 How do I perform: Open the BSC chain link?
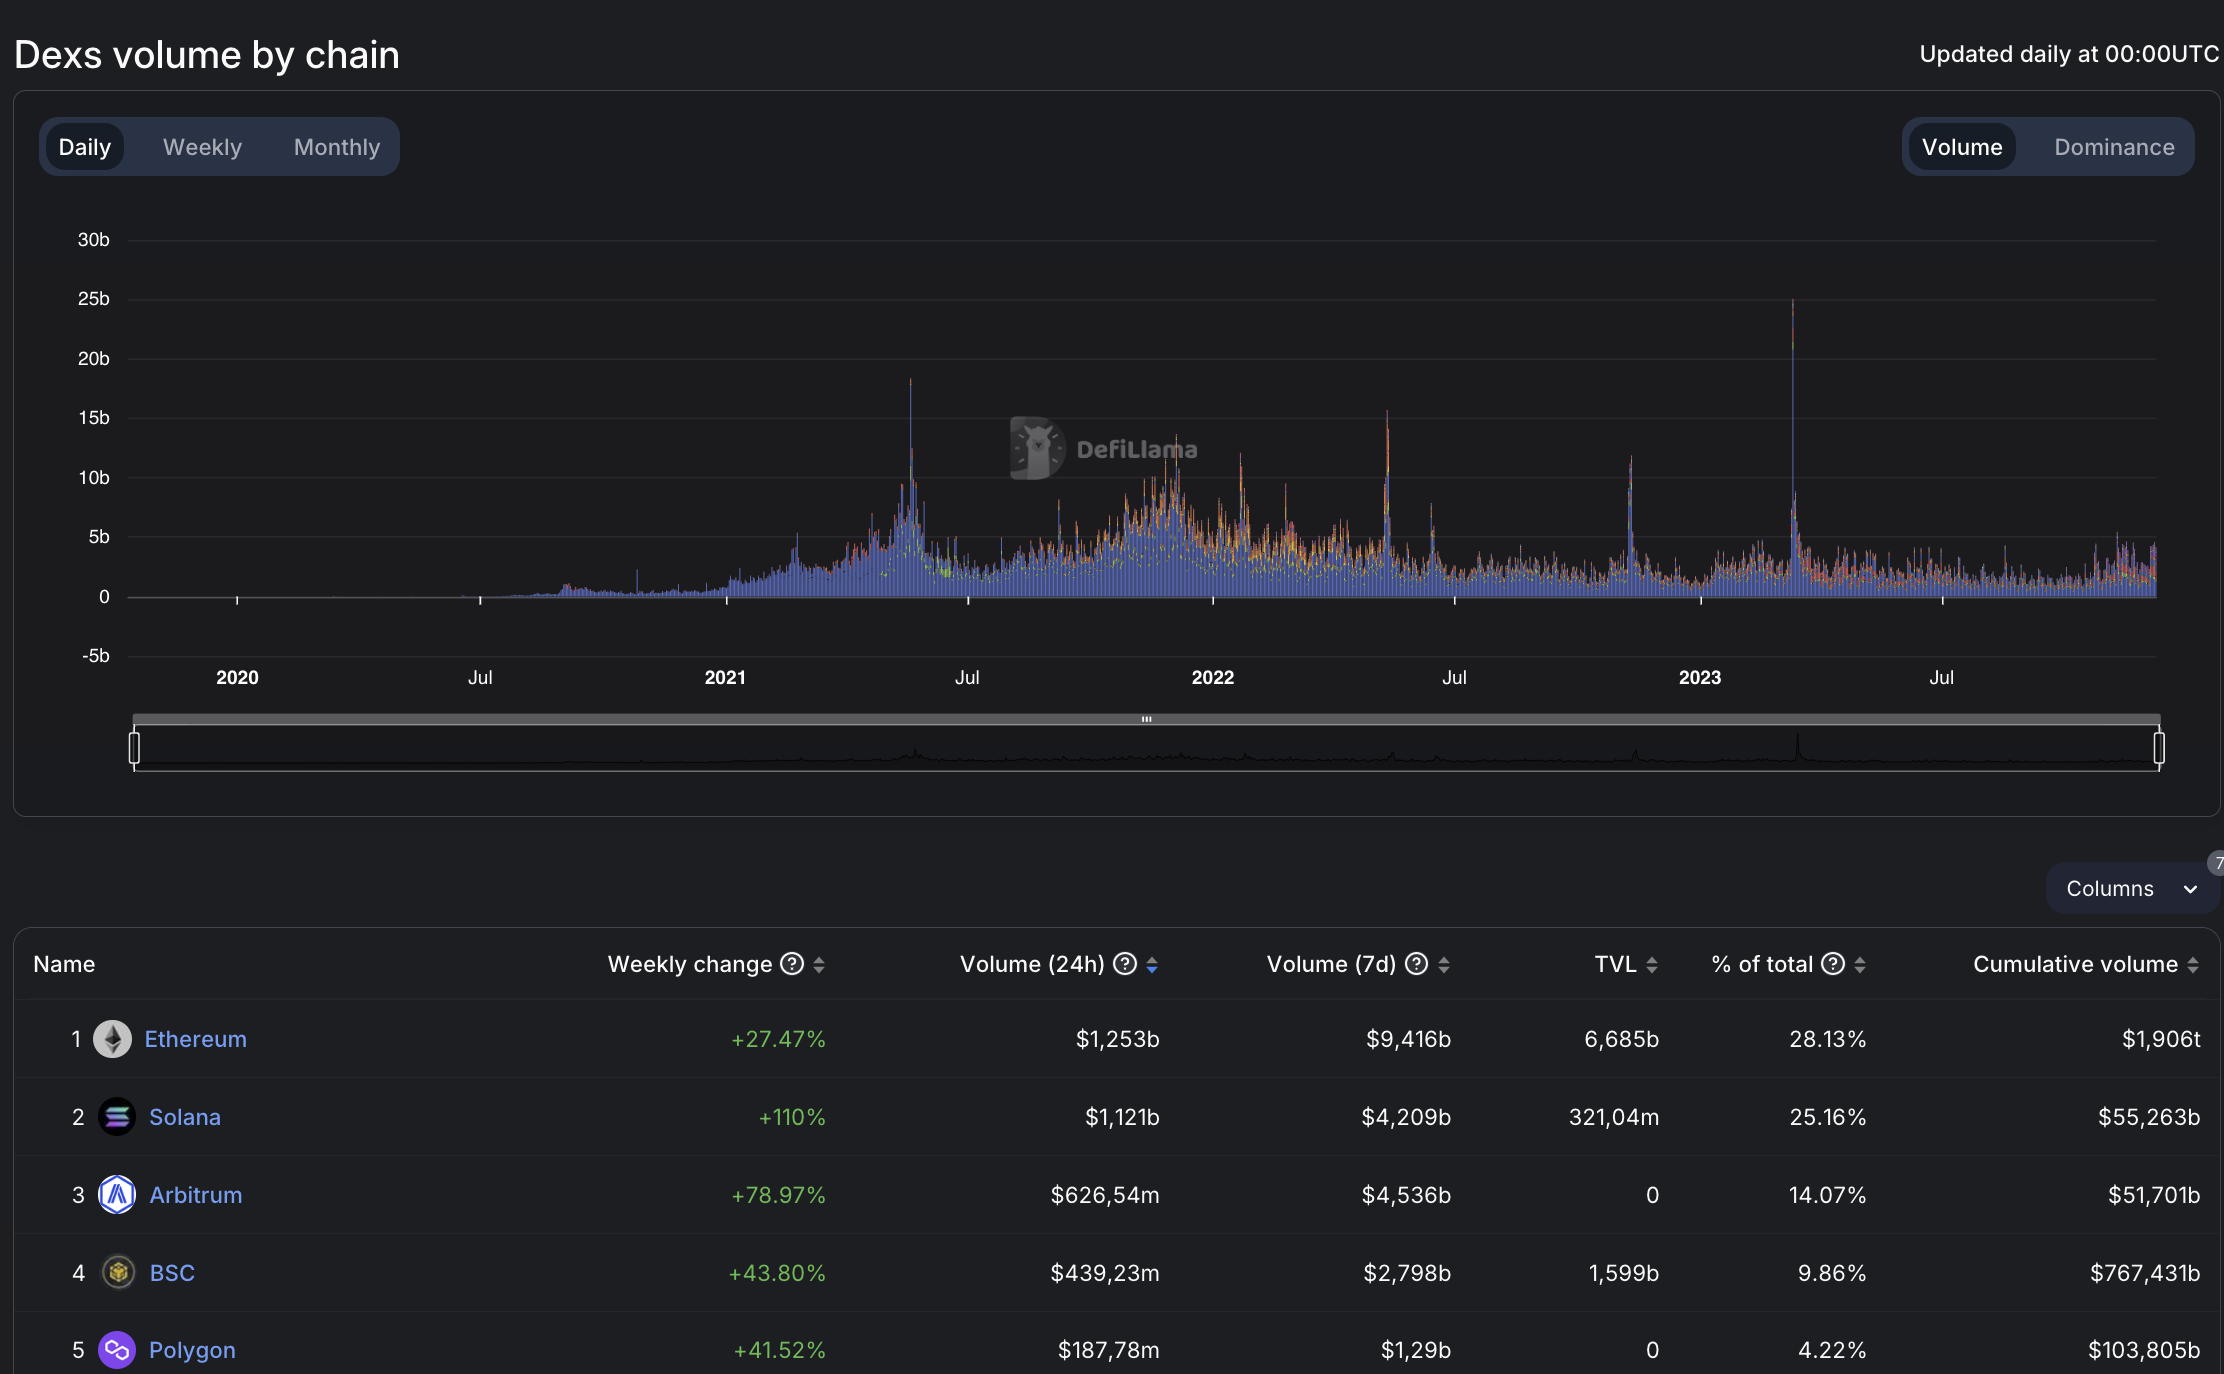[172, 1273]
